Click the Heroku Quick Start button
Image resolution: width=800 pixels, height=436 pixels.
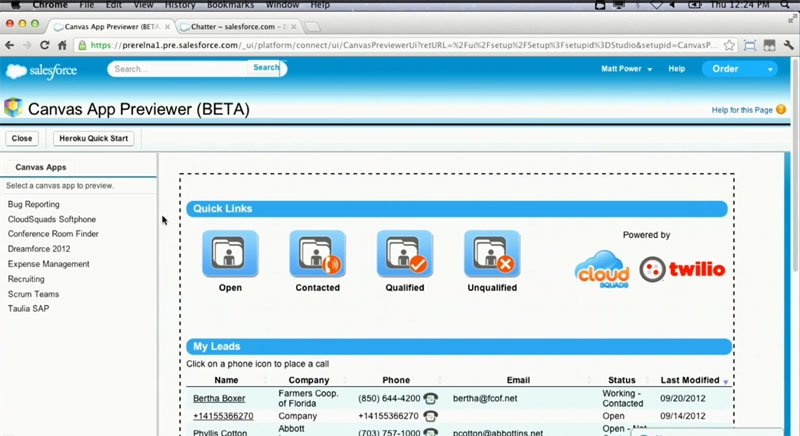pos(93,138)
